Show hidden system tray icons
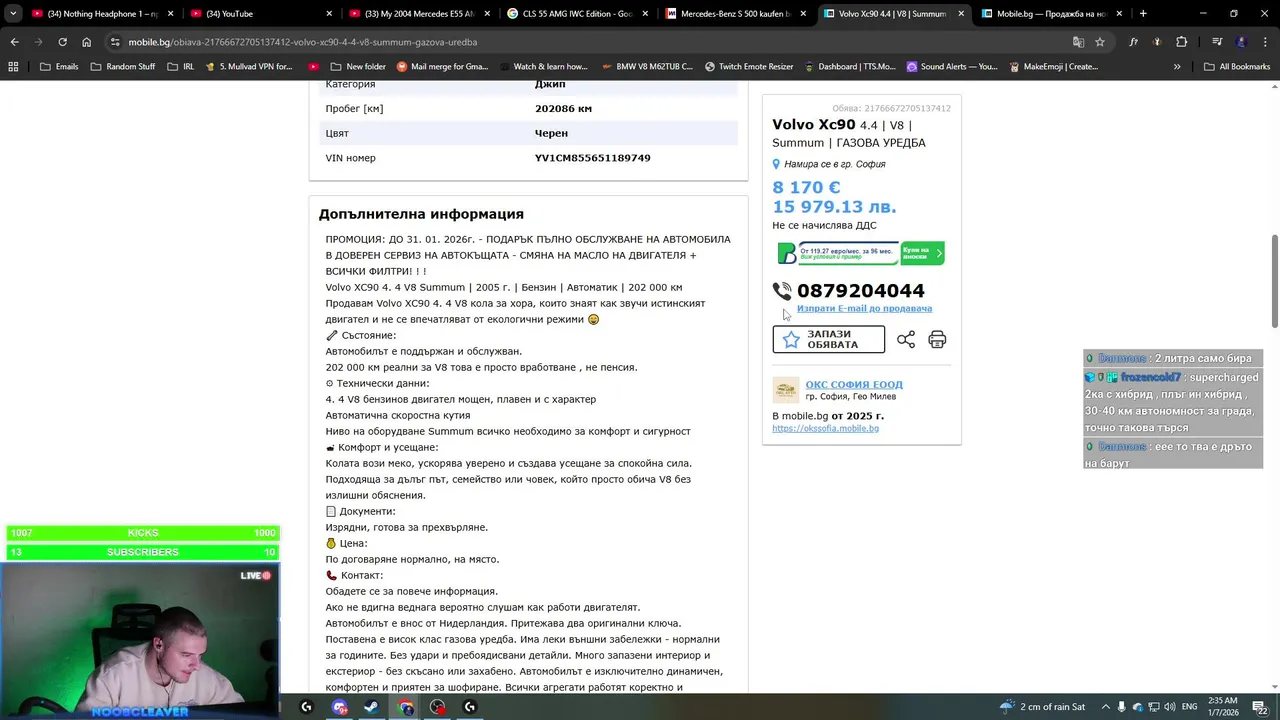Viewport: 1280px width, 720px height. click(x=1104, y=707)
